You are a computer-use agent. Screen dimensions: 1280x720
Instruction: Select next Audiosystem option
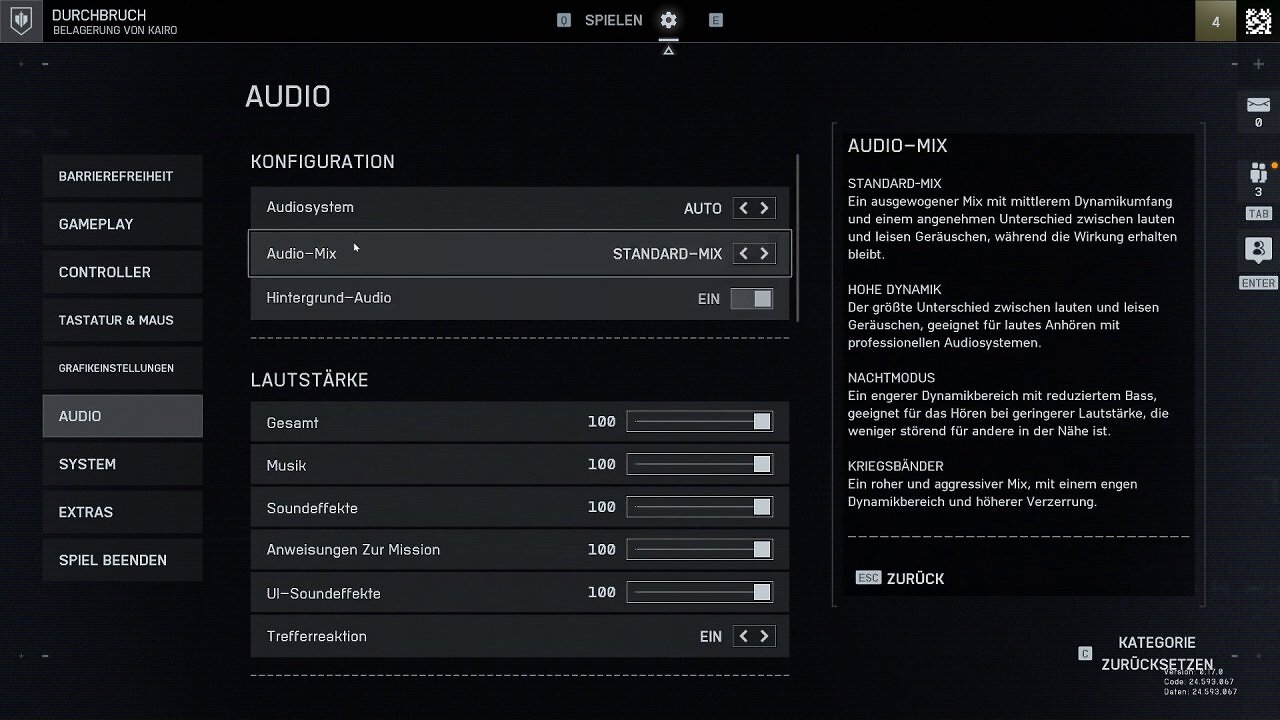tap(765, 208)
